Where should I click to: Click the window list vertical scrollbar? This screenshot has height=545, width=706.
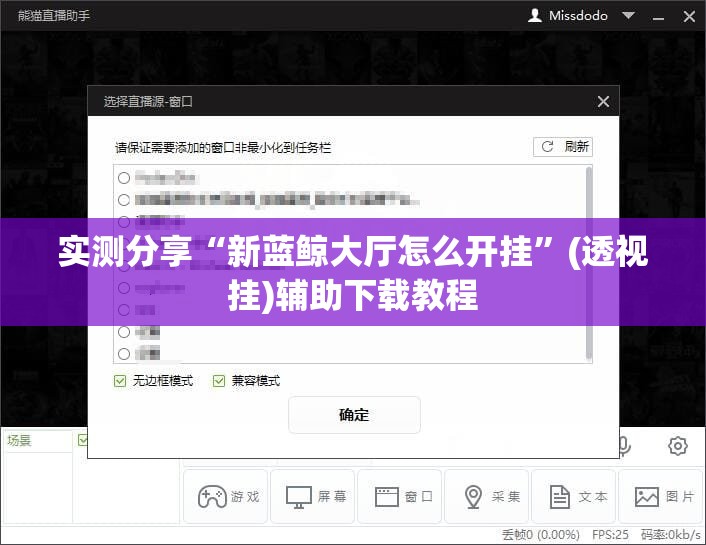[588, 263]
